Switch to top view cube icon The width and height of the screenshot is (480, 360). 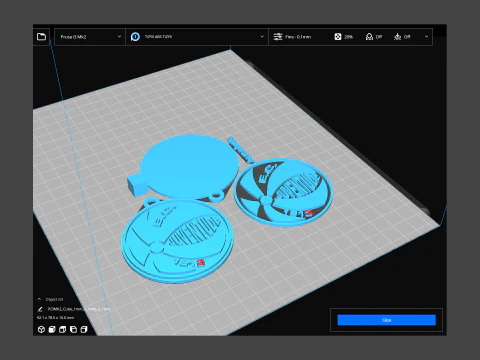(x=63, y=330)
